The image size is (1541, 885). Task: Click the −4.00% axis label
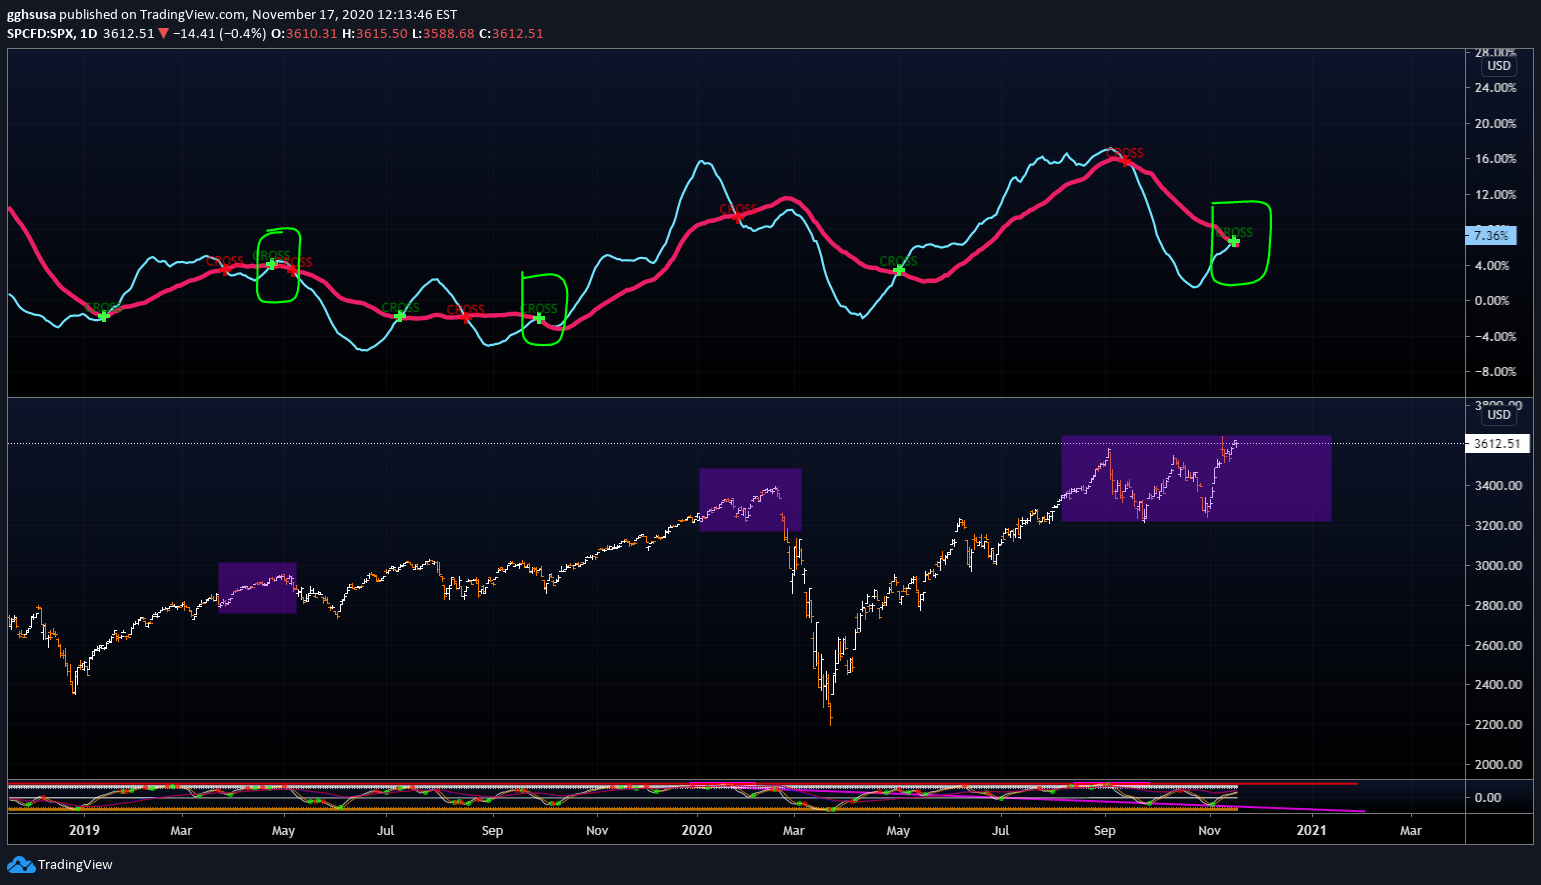point(1494,337)
